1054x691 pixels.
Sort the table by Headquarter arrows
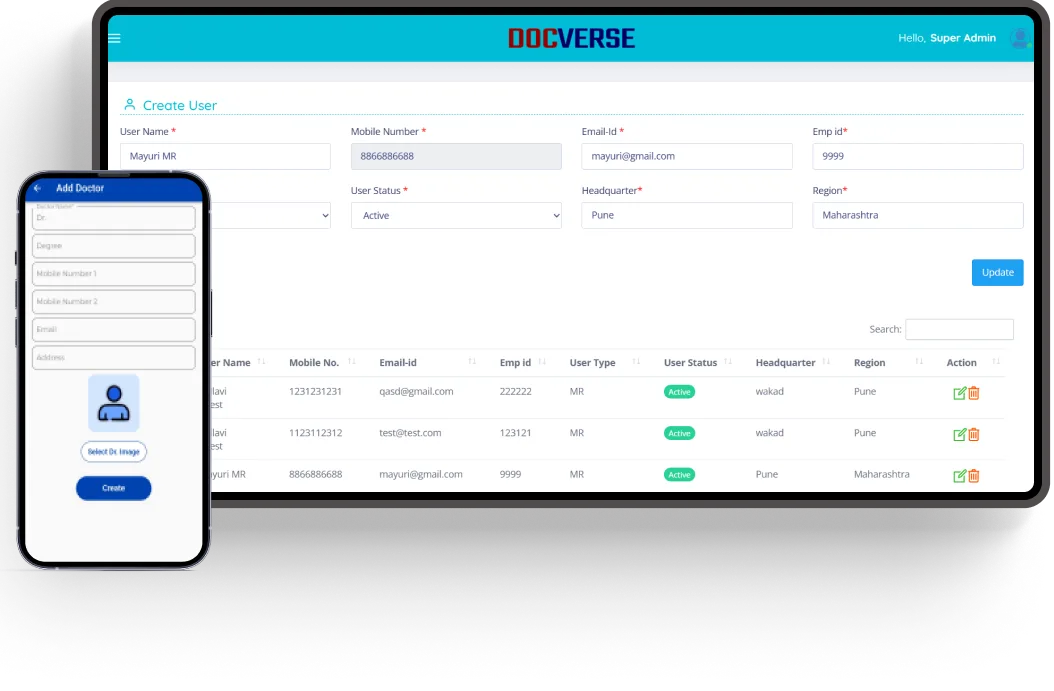[826, 362]
